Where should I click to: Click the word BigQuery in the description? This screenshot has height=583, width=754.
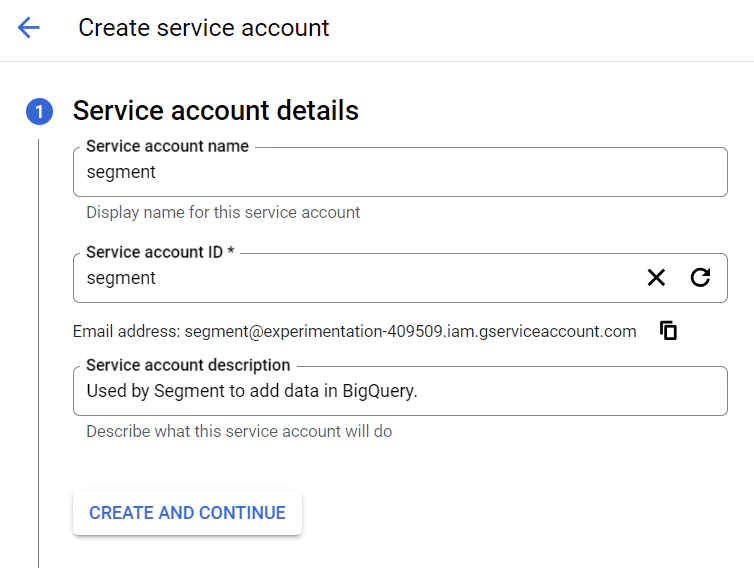[377, 391]
